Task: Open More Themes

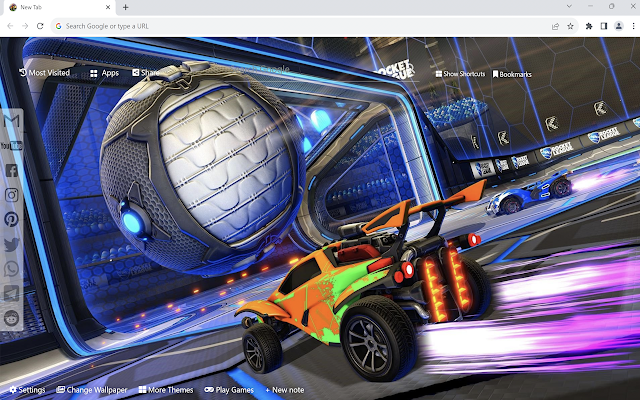Action: coord(166,390)
